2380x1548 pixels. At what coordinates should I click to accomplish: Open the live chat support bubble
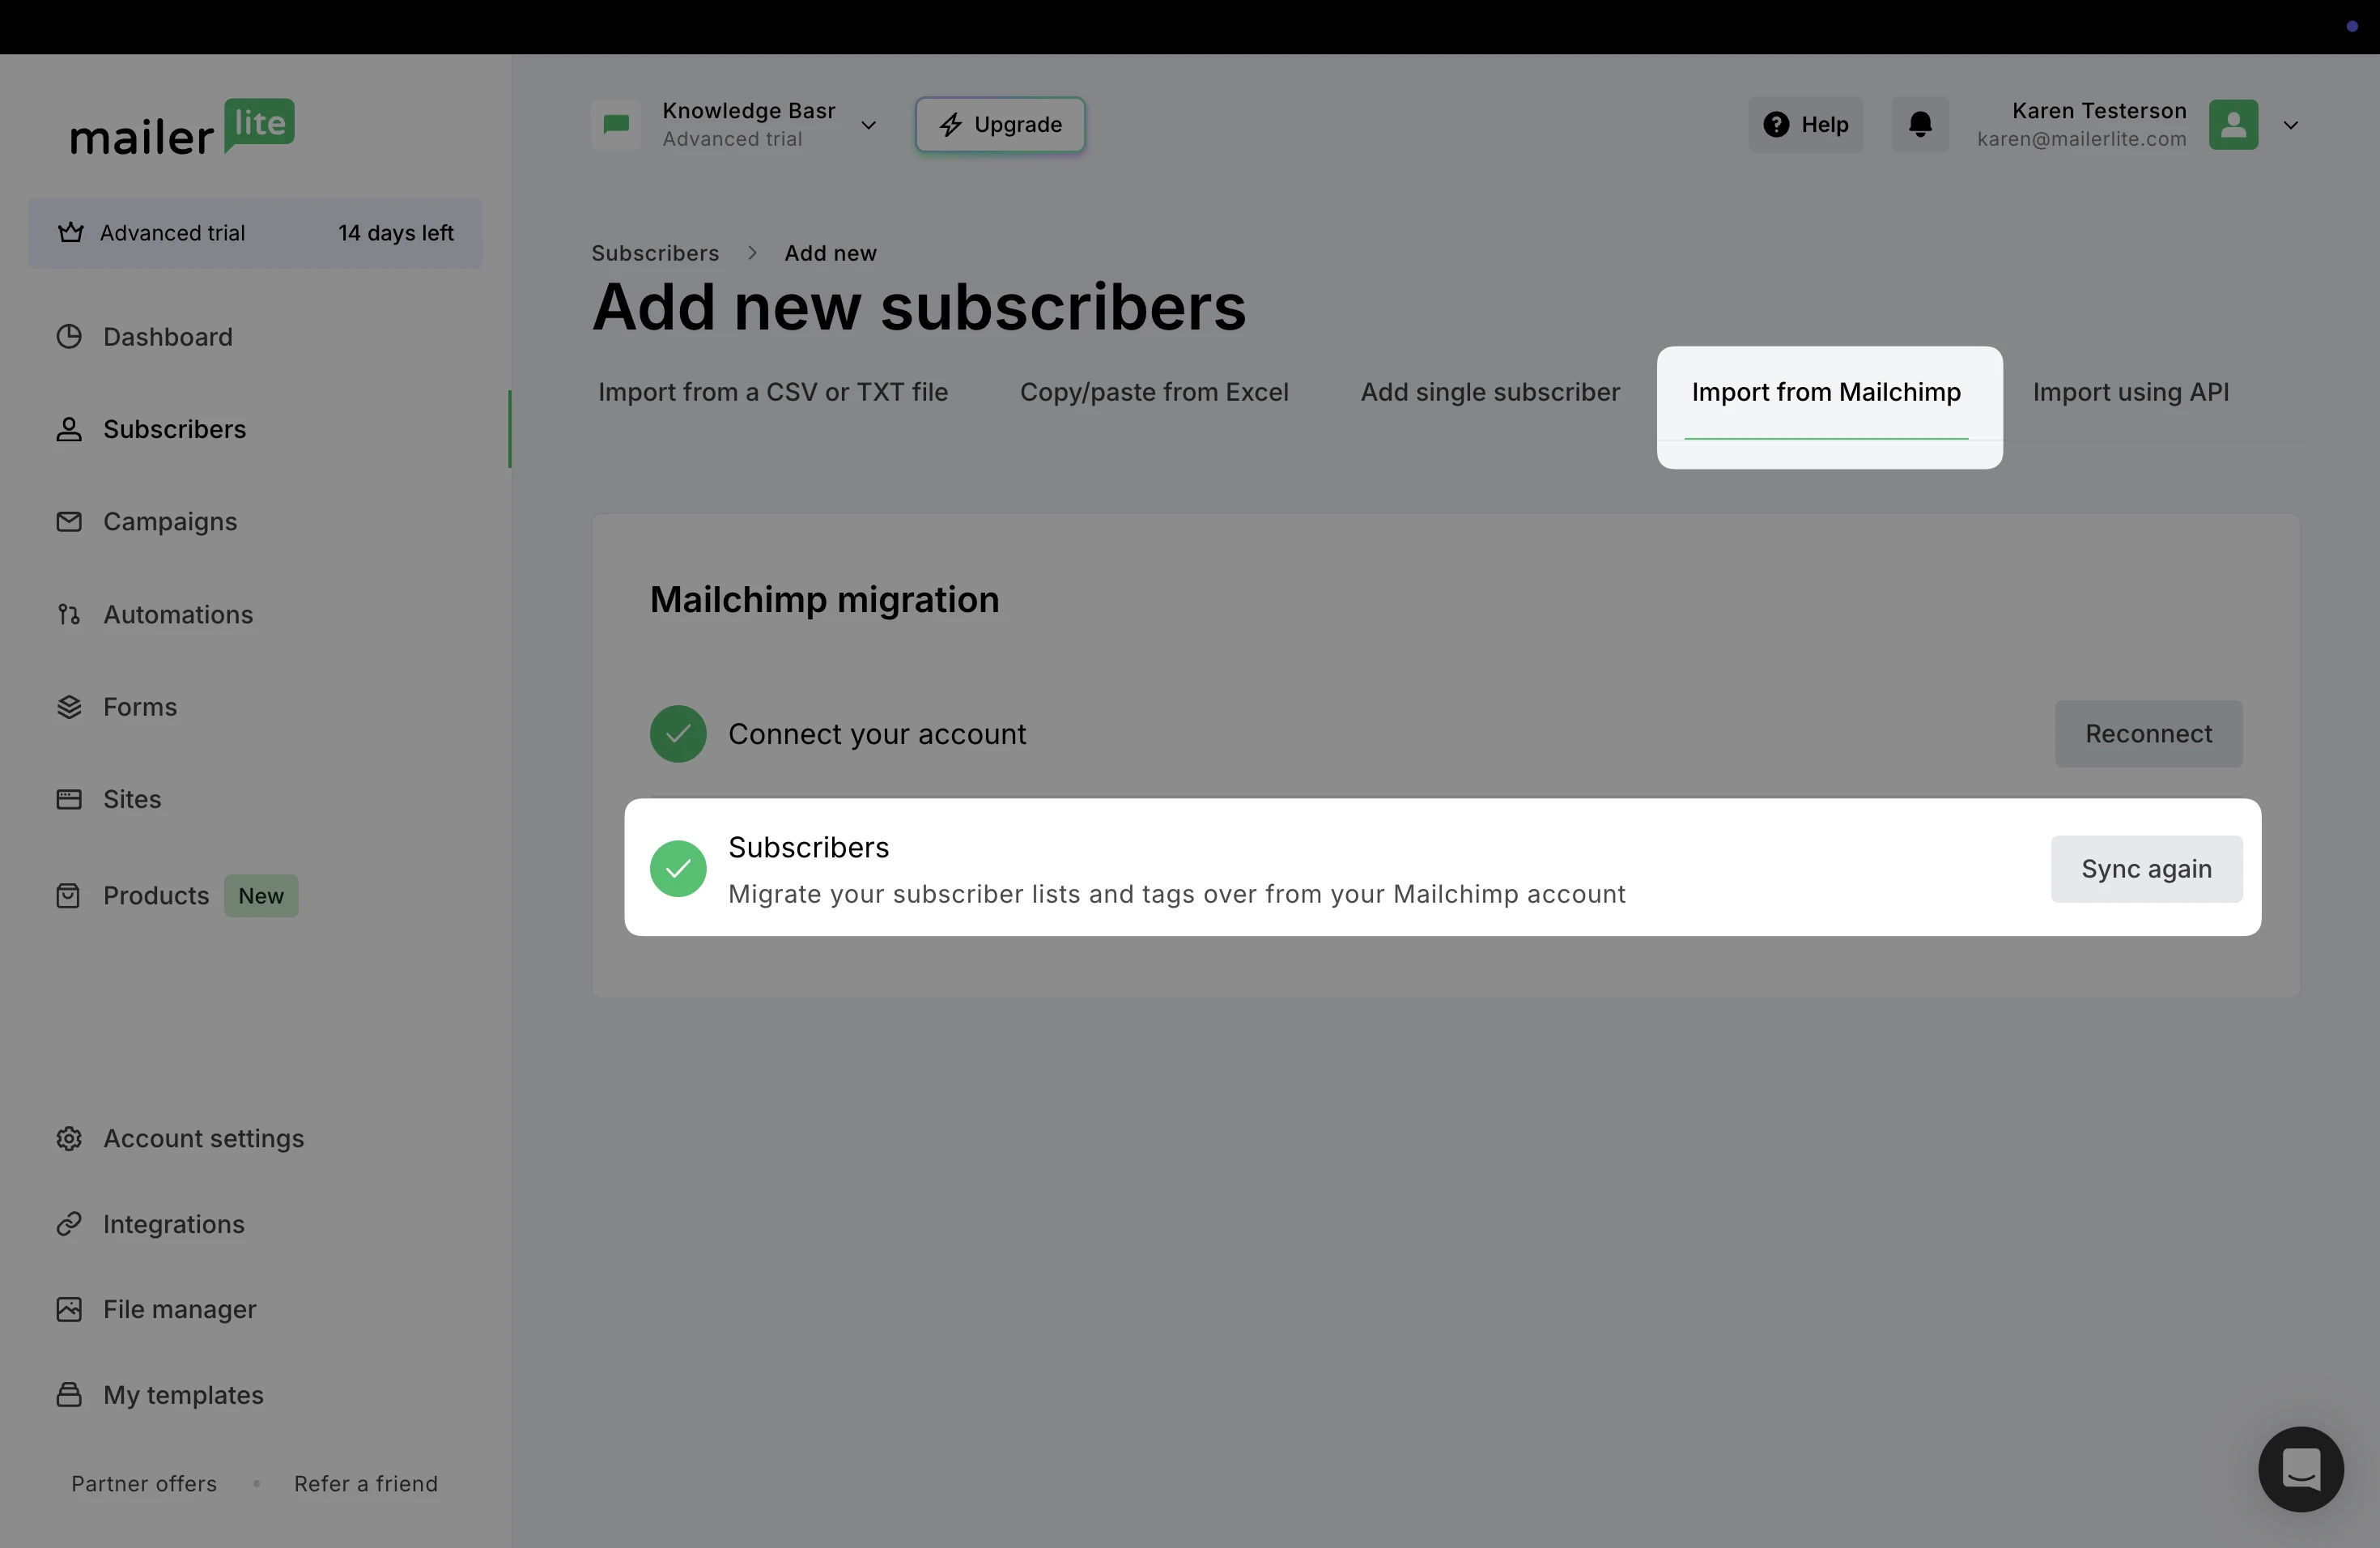coord(2300,1468)
